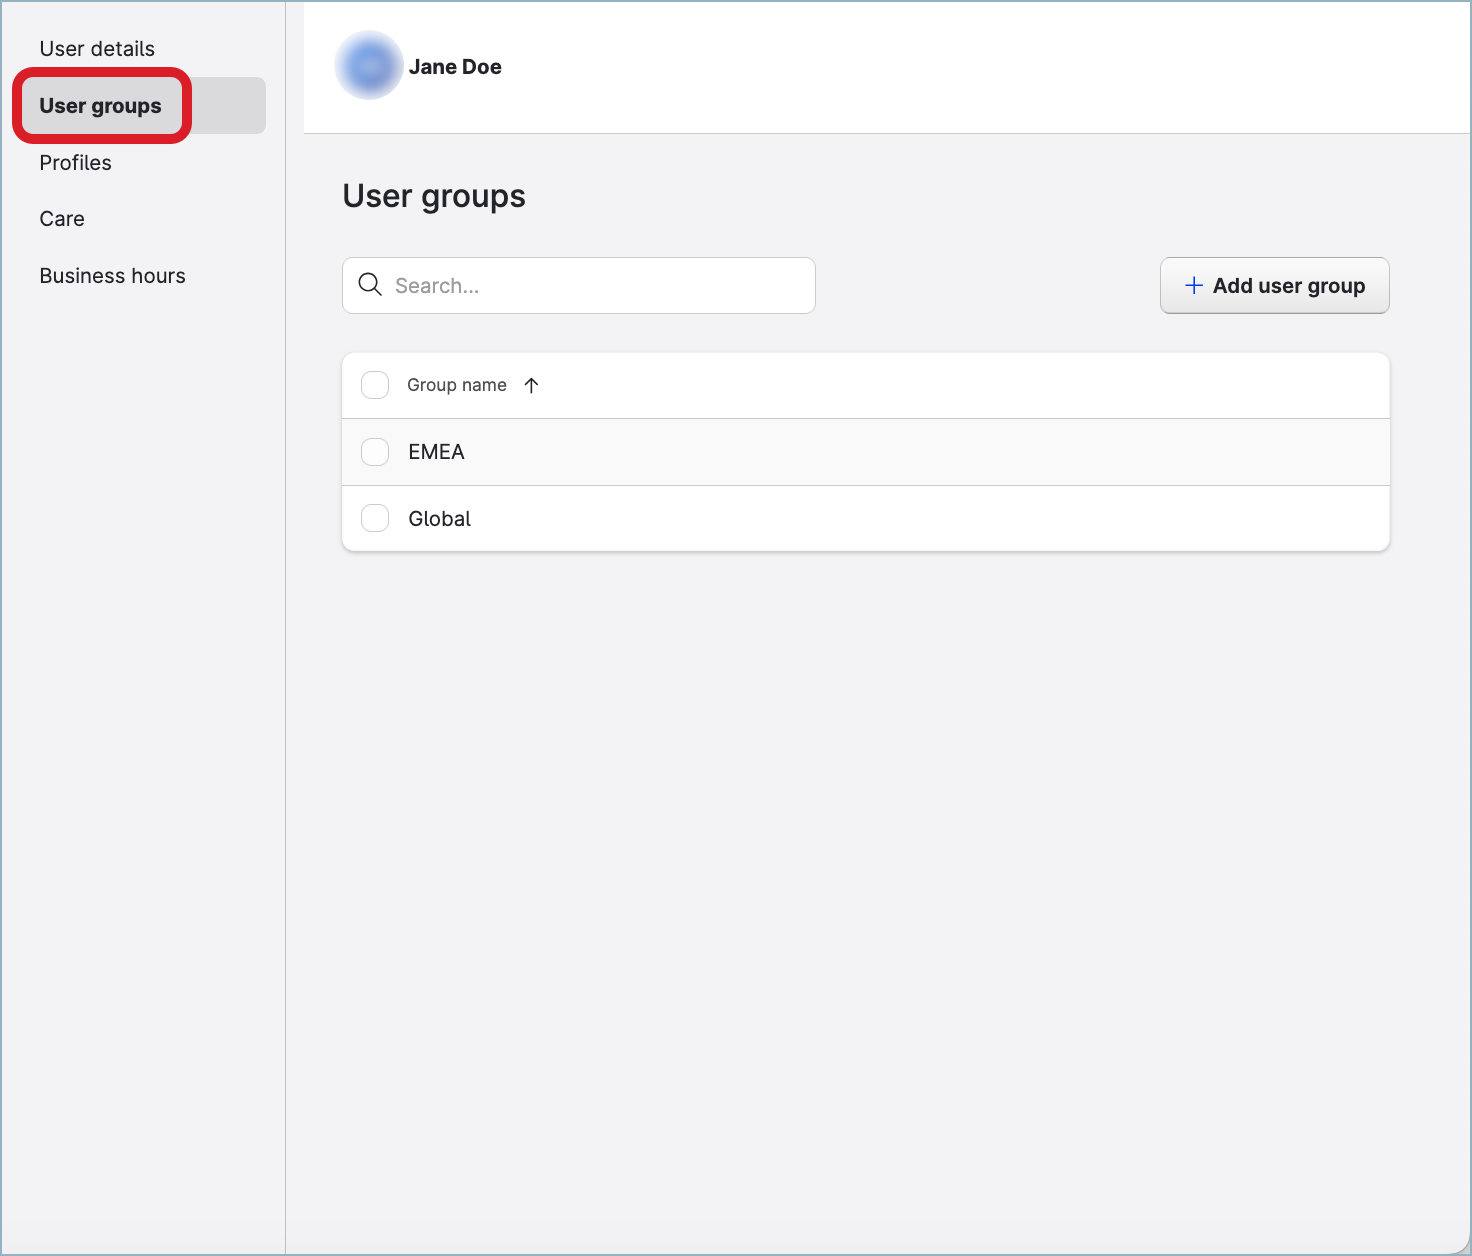1472x1256 pixels.
Task: Toggle the checkbox for the EMEA group
Action: [x=374, y=452]
